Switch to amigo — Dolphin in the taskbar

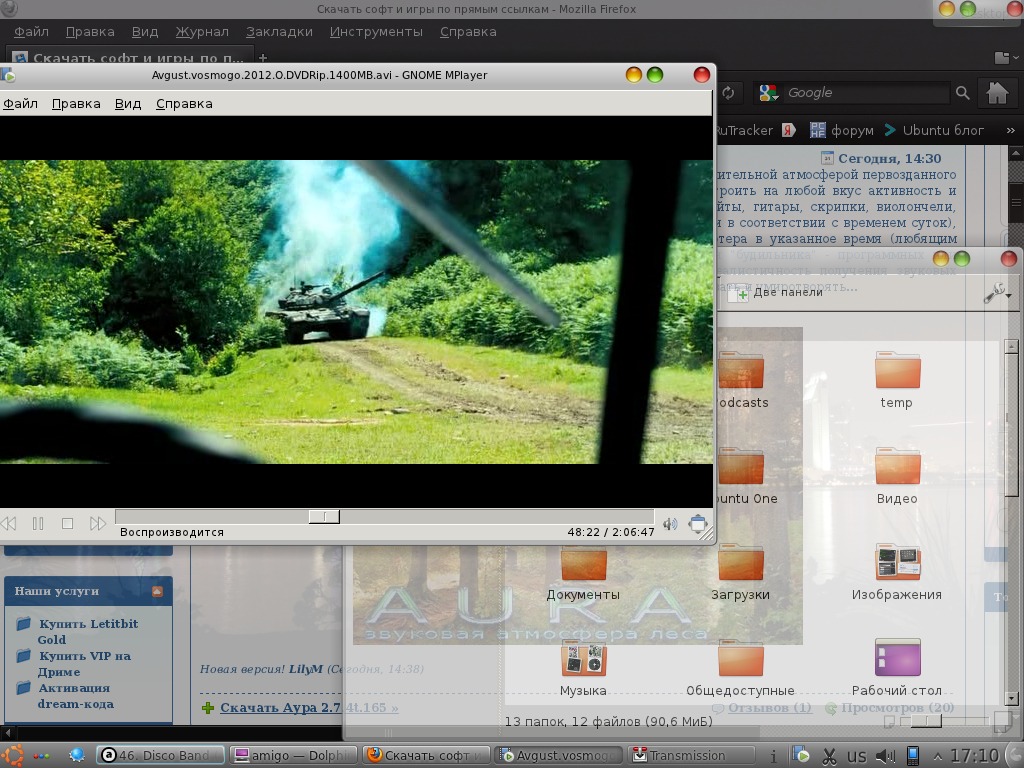click(x=295, y=756)
